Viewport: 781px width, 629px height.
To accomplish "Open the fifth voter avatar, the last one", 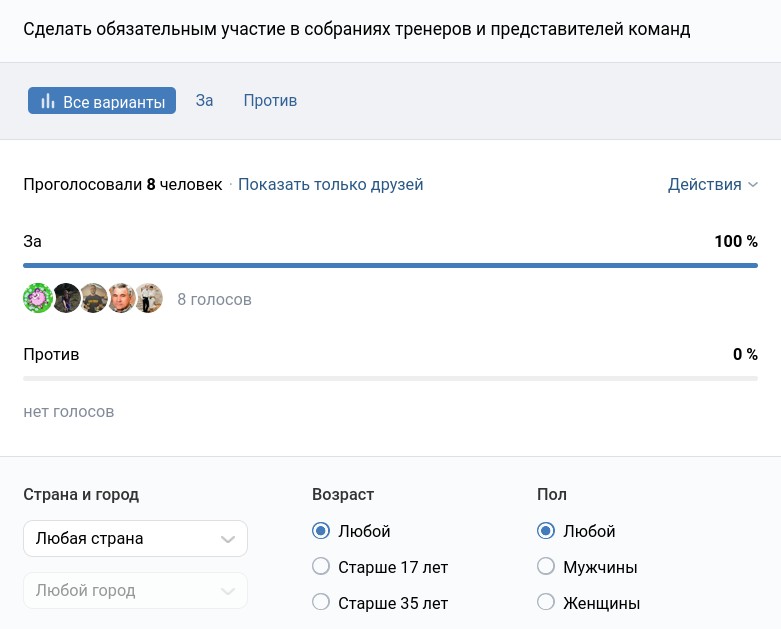I will click(149, 298).
